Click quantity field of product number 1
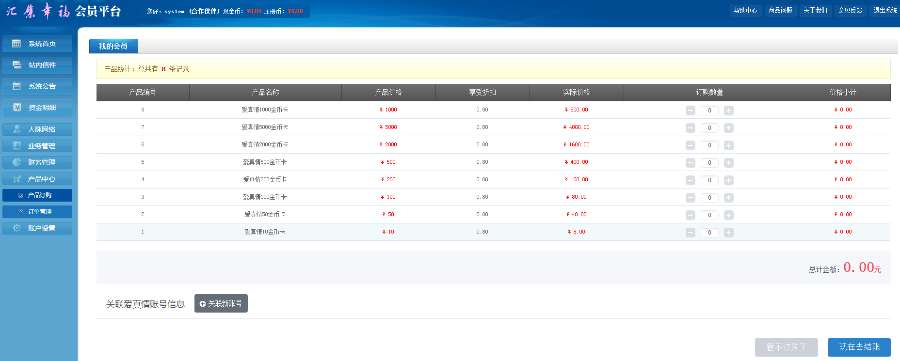The image size is (900, 361). (709, 232)
